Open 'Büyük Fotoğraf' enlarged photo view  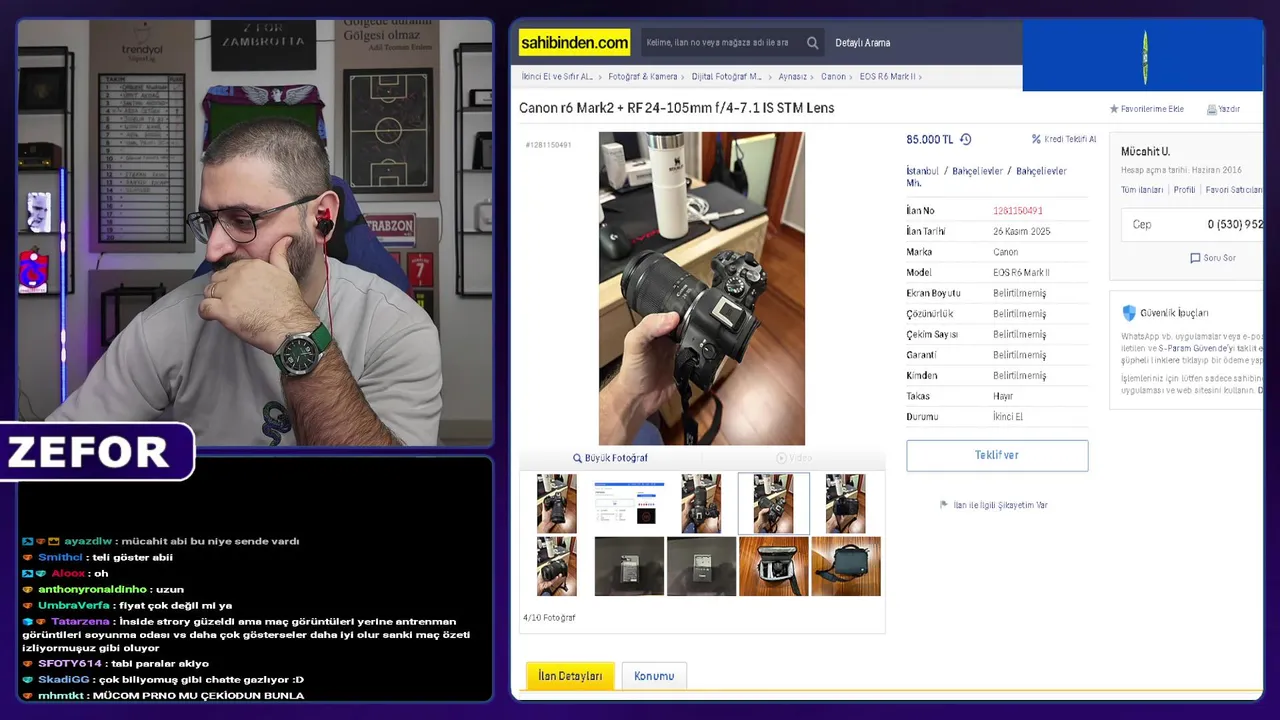pos(610,458)
